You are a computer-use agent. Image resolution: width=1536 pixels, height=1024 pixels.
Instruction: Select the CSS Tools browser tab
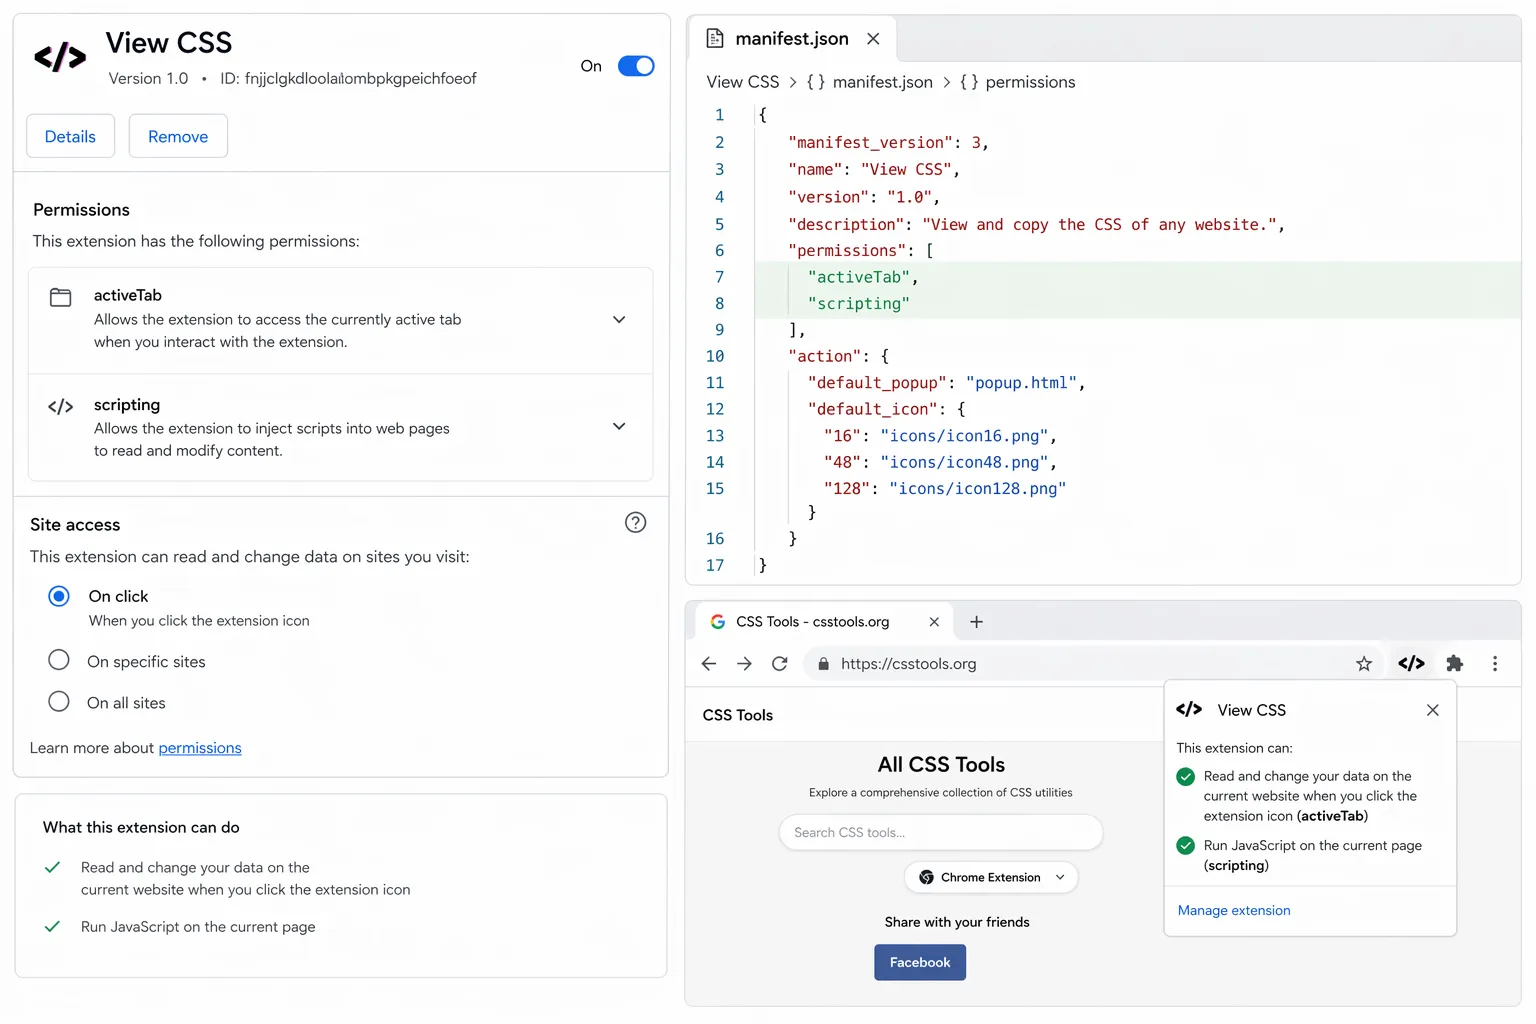(824, 622)
